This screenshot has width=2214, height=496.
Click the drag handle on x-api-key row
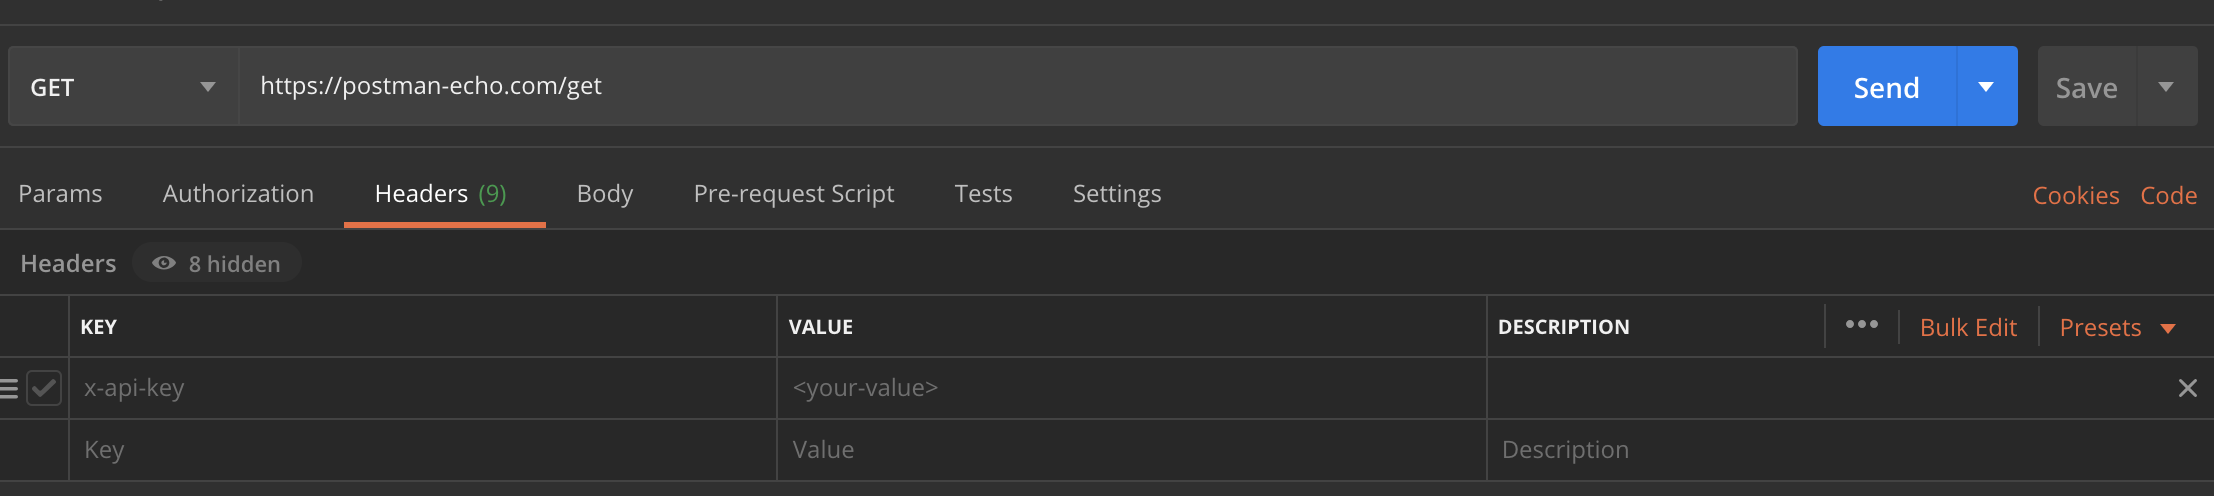coord(9,388)
